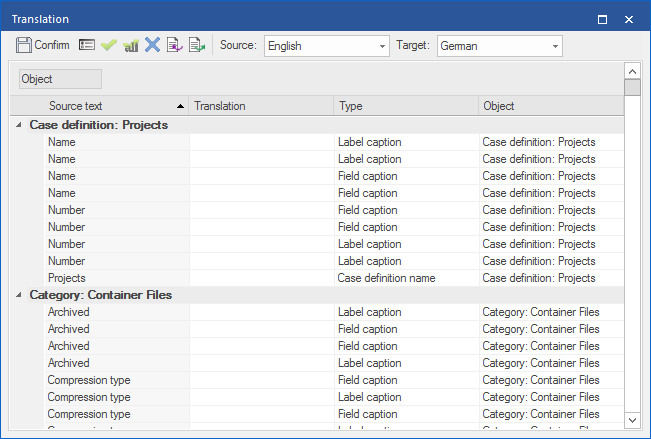Collapse the Case definition: Projects group

(x=19, y=125)
